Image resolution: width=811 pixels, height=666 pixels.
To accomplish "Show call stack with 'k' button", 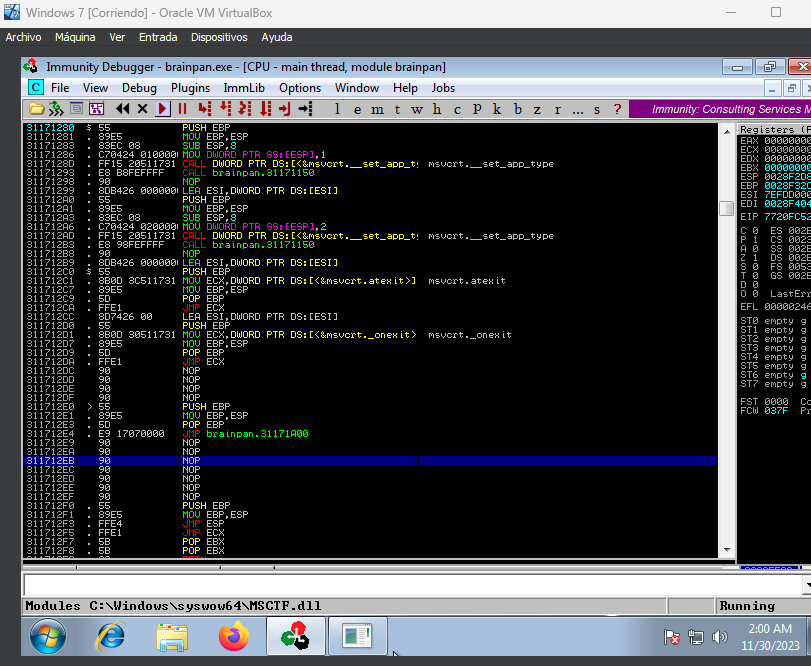I will pyautogui.click(x=497, y=109).
